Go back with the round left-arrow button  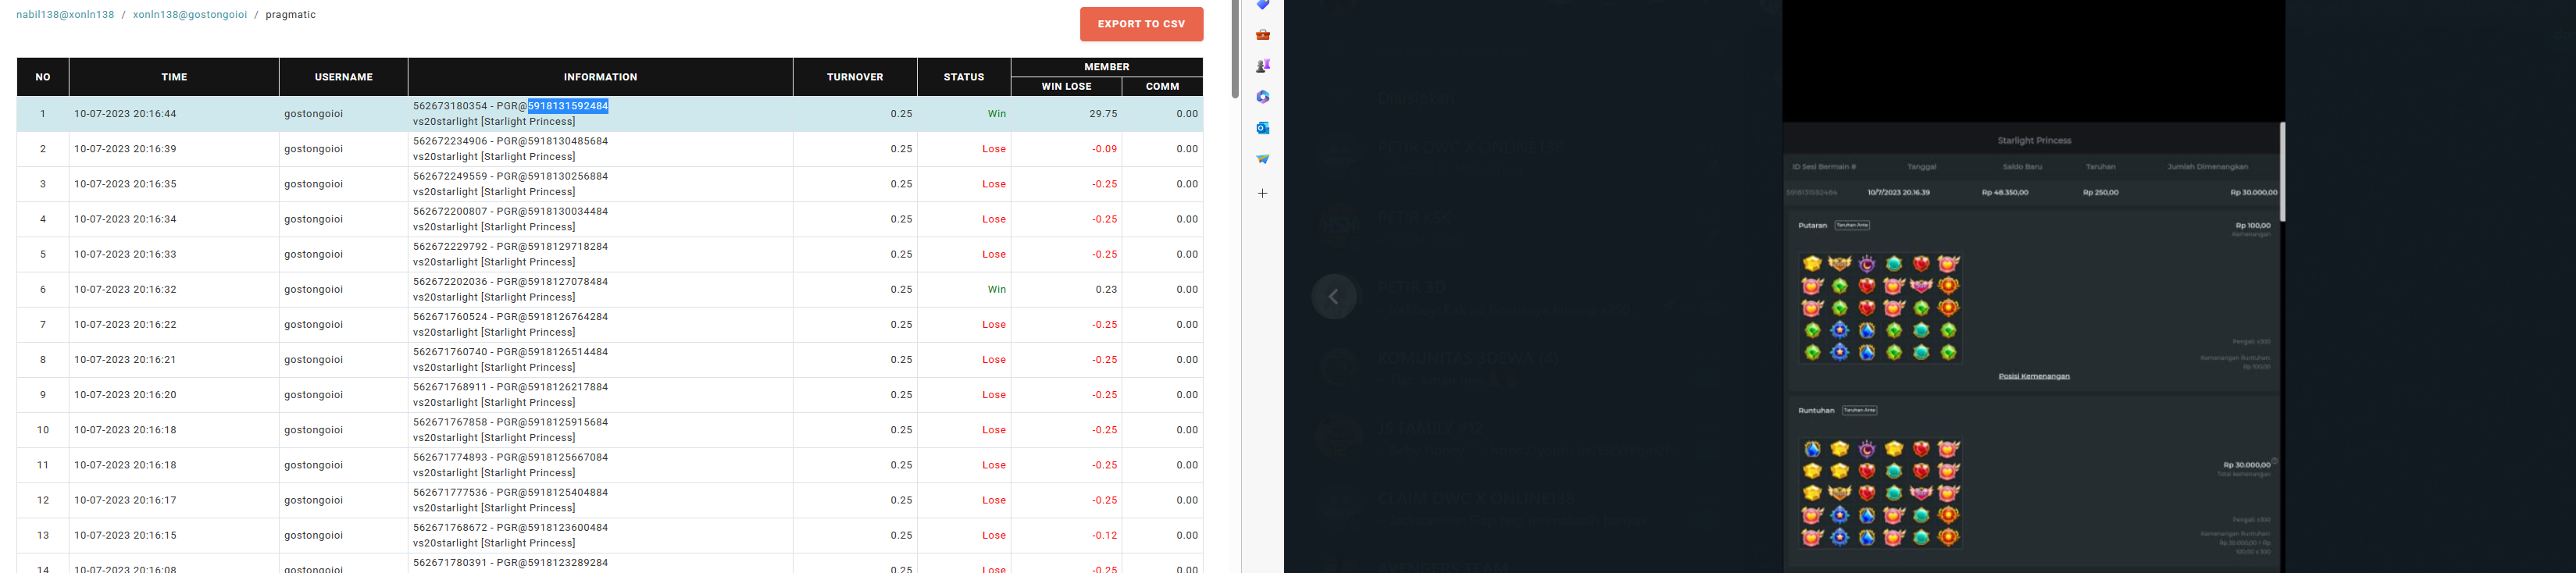(1334, 296)
